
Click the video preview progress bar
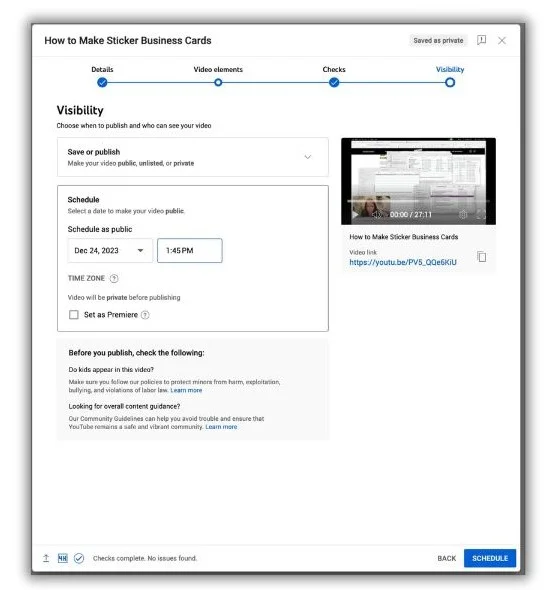418,201
